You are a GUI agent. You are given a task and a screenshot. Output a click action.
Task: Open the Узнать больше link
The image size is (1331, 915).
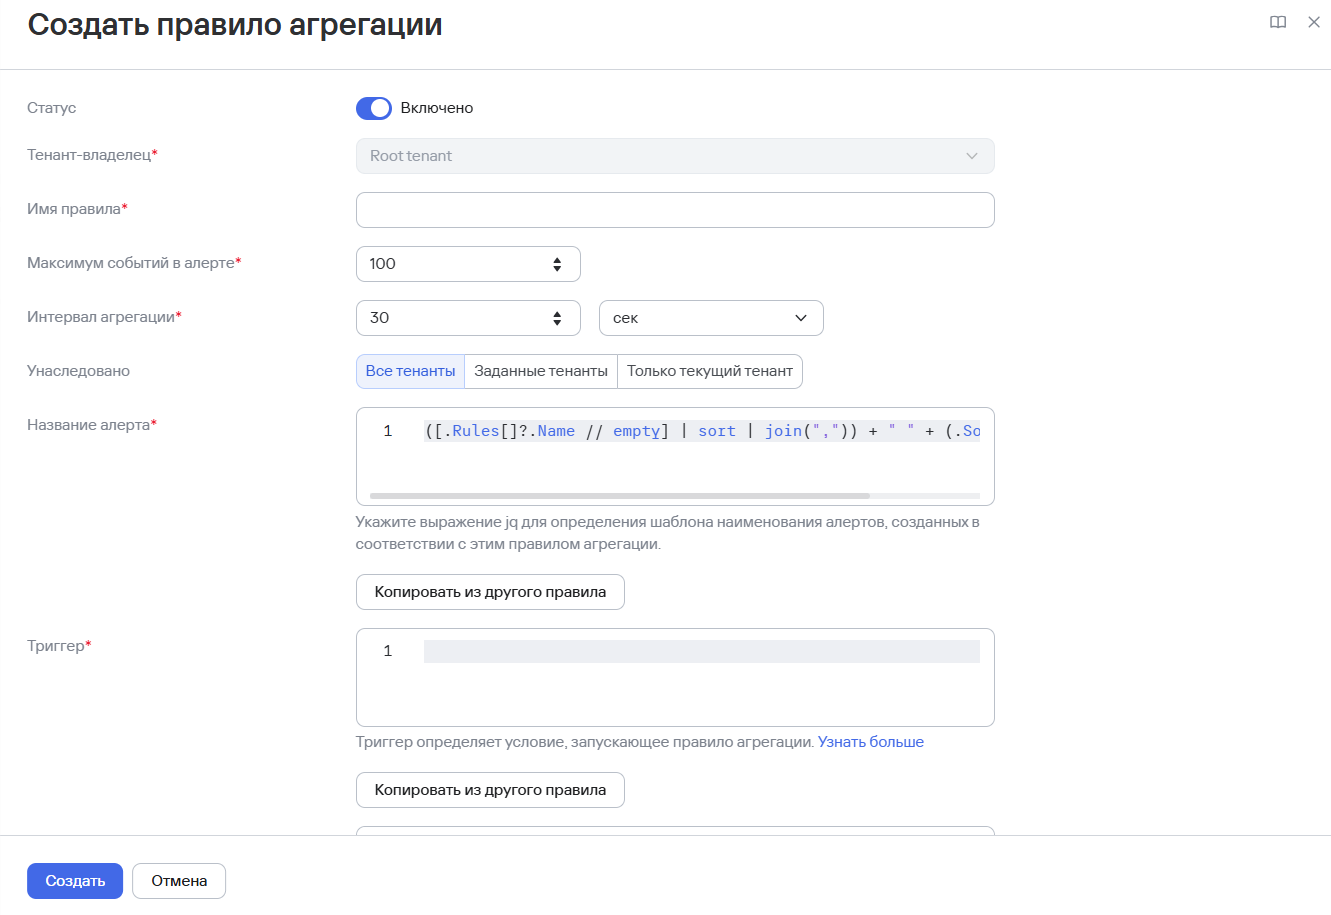871,742
